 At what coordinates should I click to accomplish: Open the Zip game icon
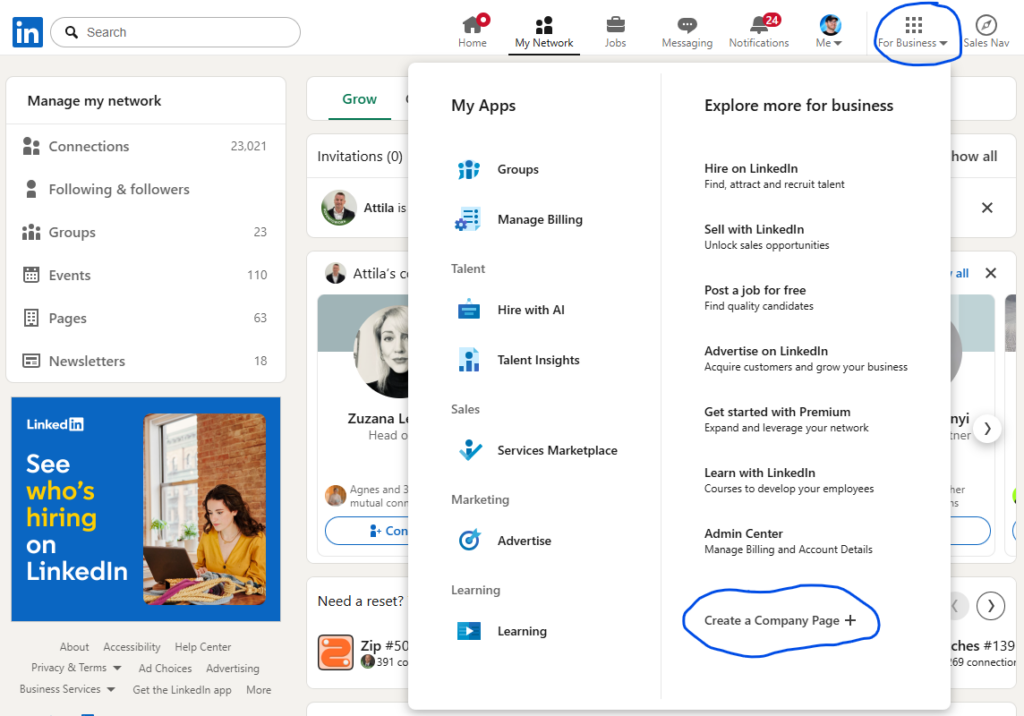pos(336,653)
